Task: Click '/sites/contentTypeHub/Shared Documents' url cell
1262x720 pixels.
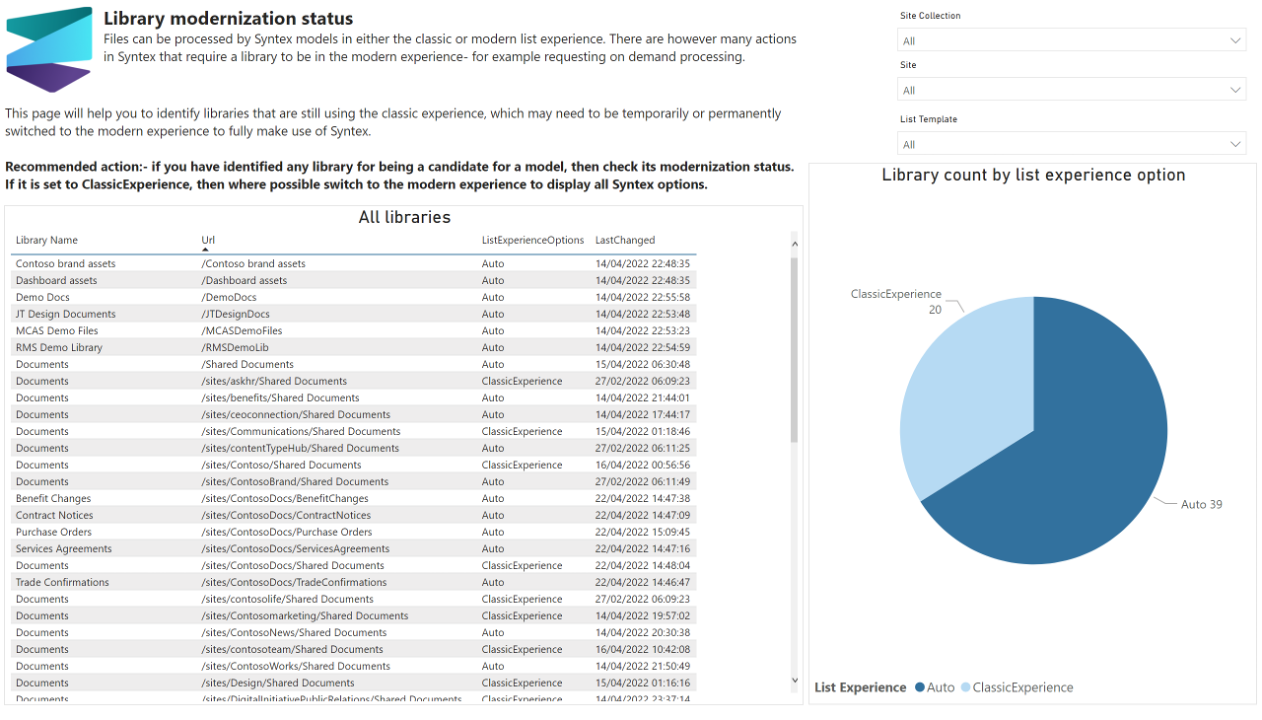Action: point(300,448)
